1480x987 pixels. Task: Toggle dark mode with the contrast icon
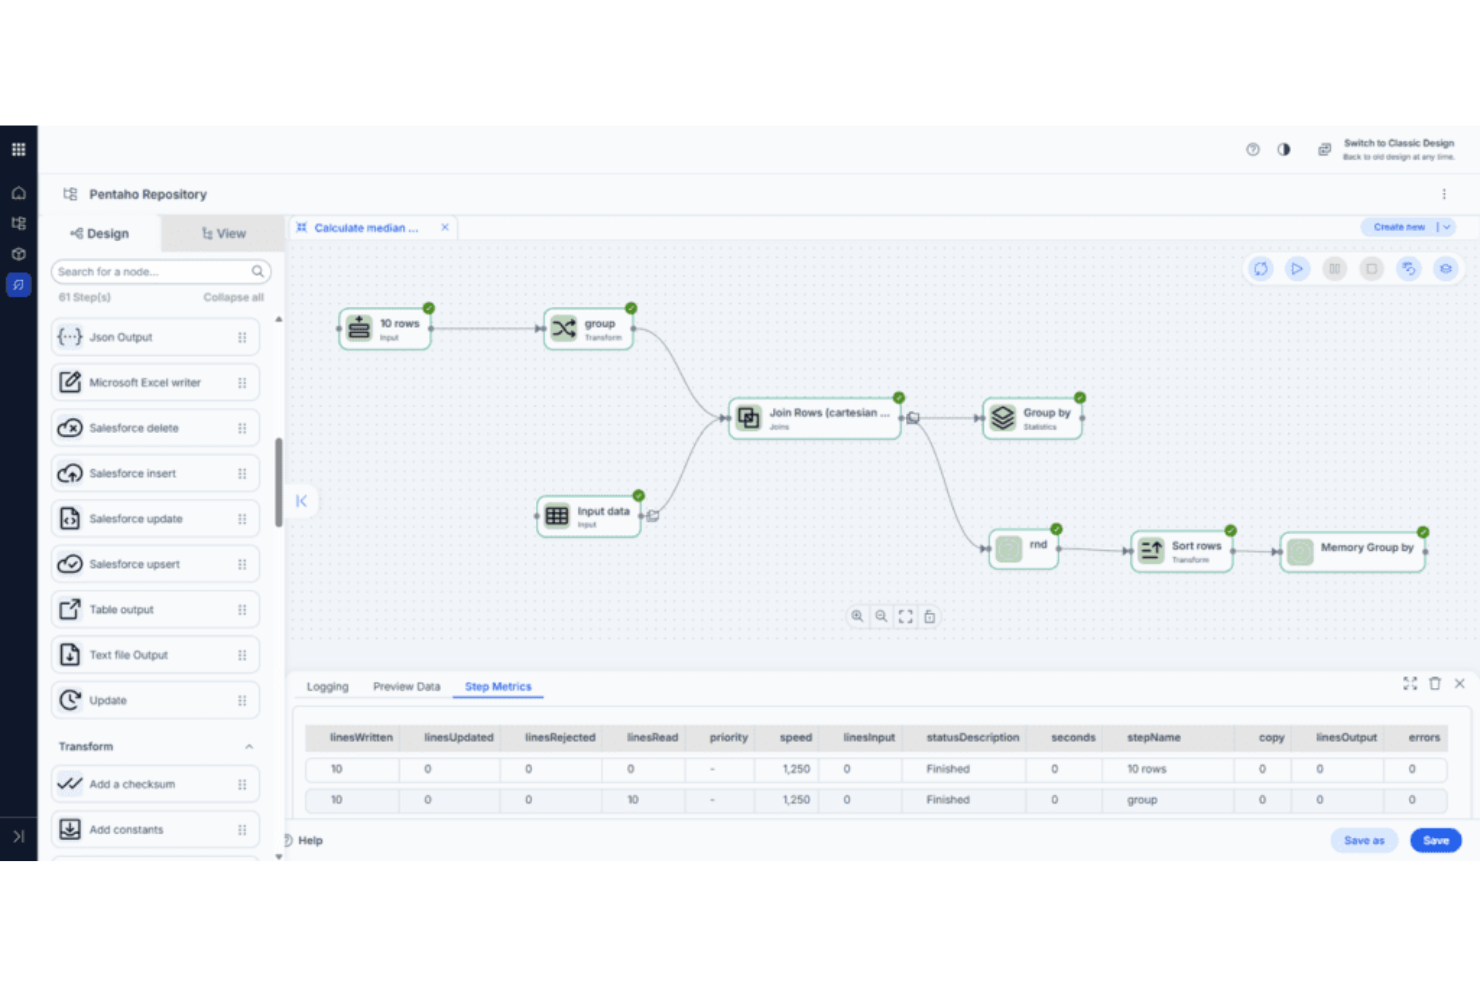click(1284, 148)
